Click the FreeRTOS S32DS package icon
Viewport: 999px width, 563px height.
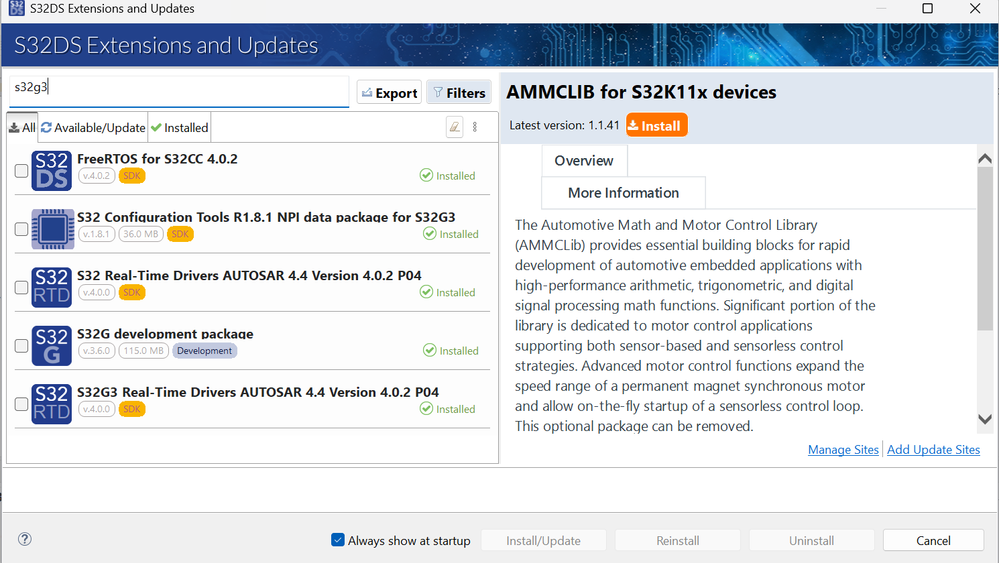pos(51,171)
